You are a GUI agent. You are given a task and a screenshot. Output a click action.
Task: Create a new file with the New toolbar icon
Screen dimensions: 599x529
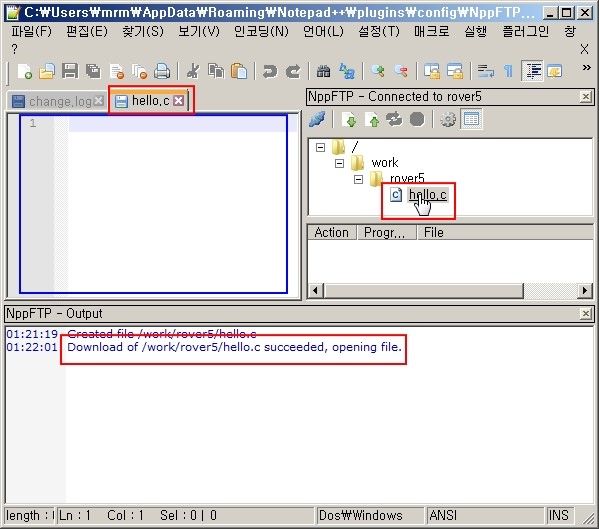pyautogui.click(x=24, y=71)
